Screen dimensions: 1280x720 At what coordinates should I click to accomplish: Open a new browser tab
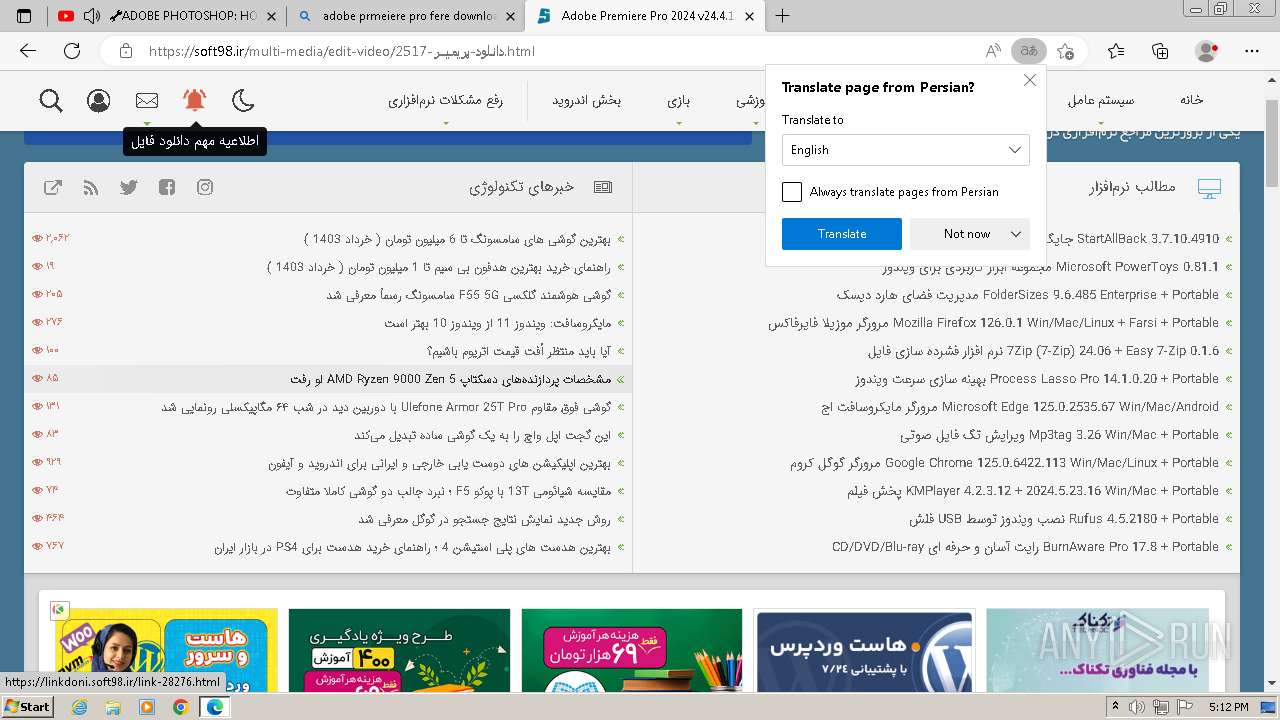click(783, 16)
